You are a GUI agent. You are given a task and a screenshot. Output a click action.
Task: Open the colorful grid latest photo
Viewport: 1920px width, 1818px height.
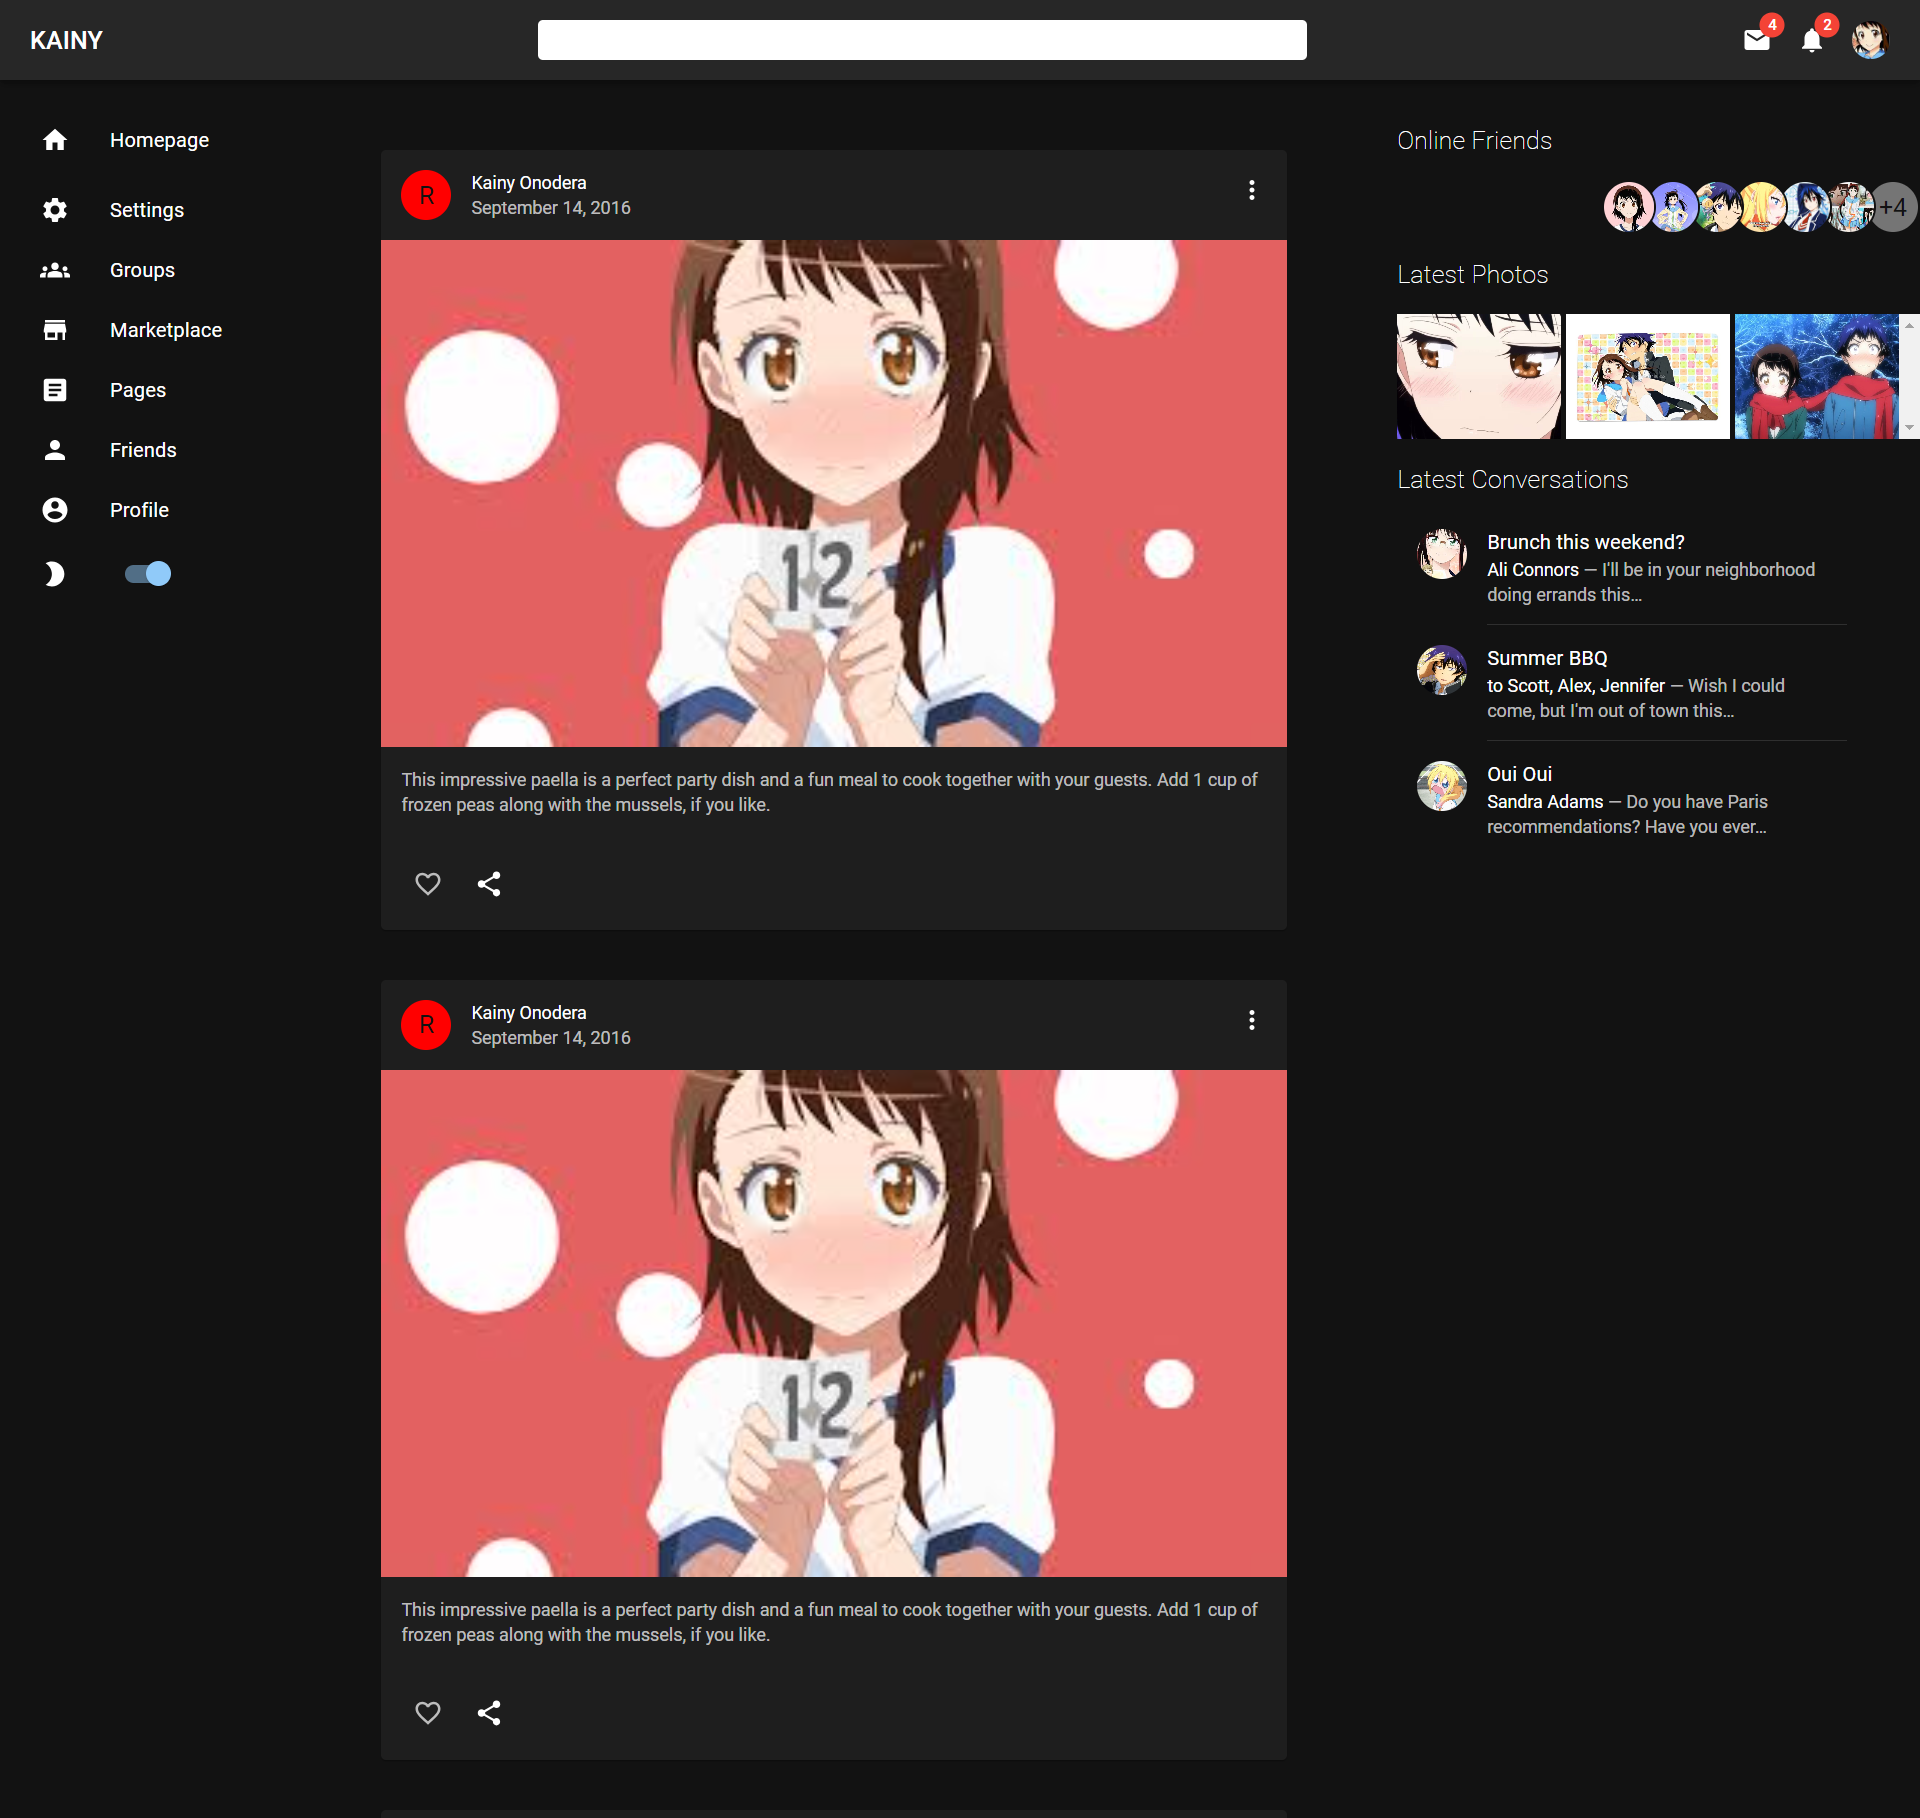(1647, 376)
